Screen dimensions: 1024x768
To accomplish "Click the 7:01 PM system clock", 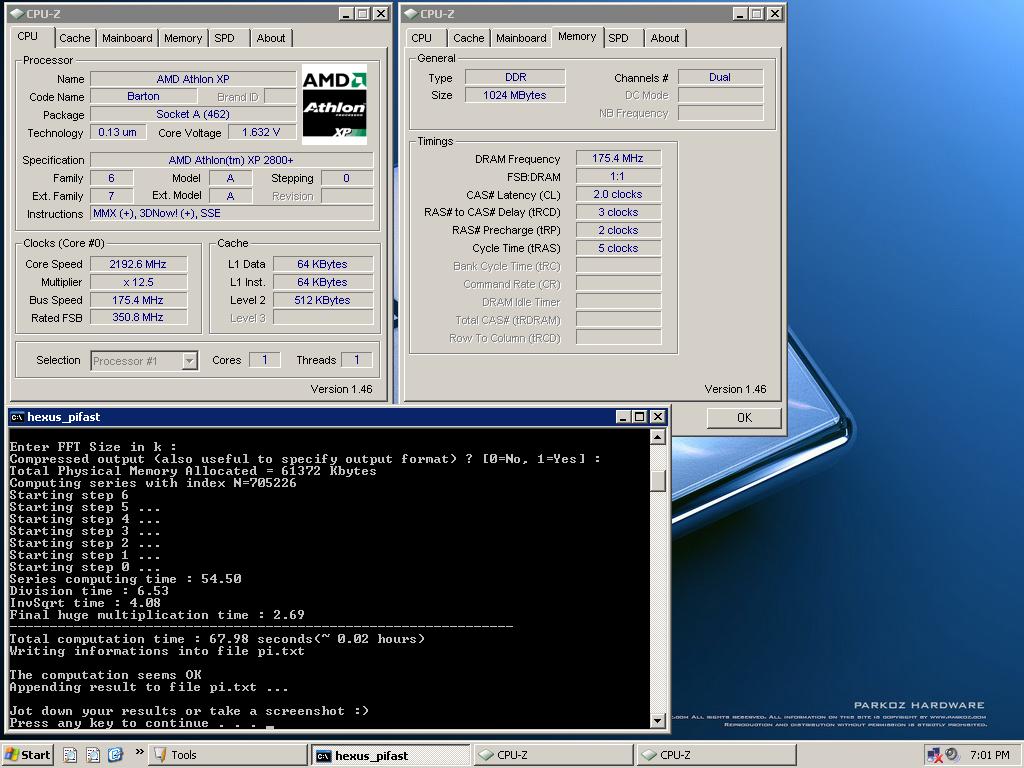I will tap(989, 755).
